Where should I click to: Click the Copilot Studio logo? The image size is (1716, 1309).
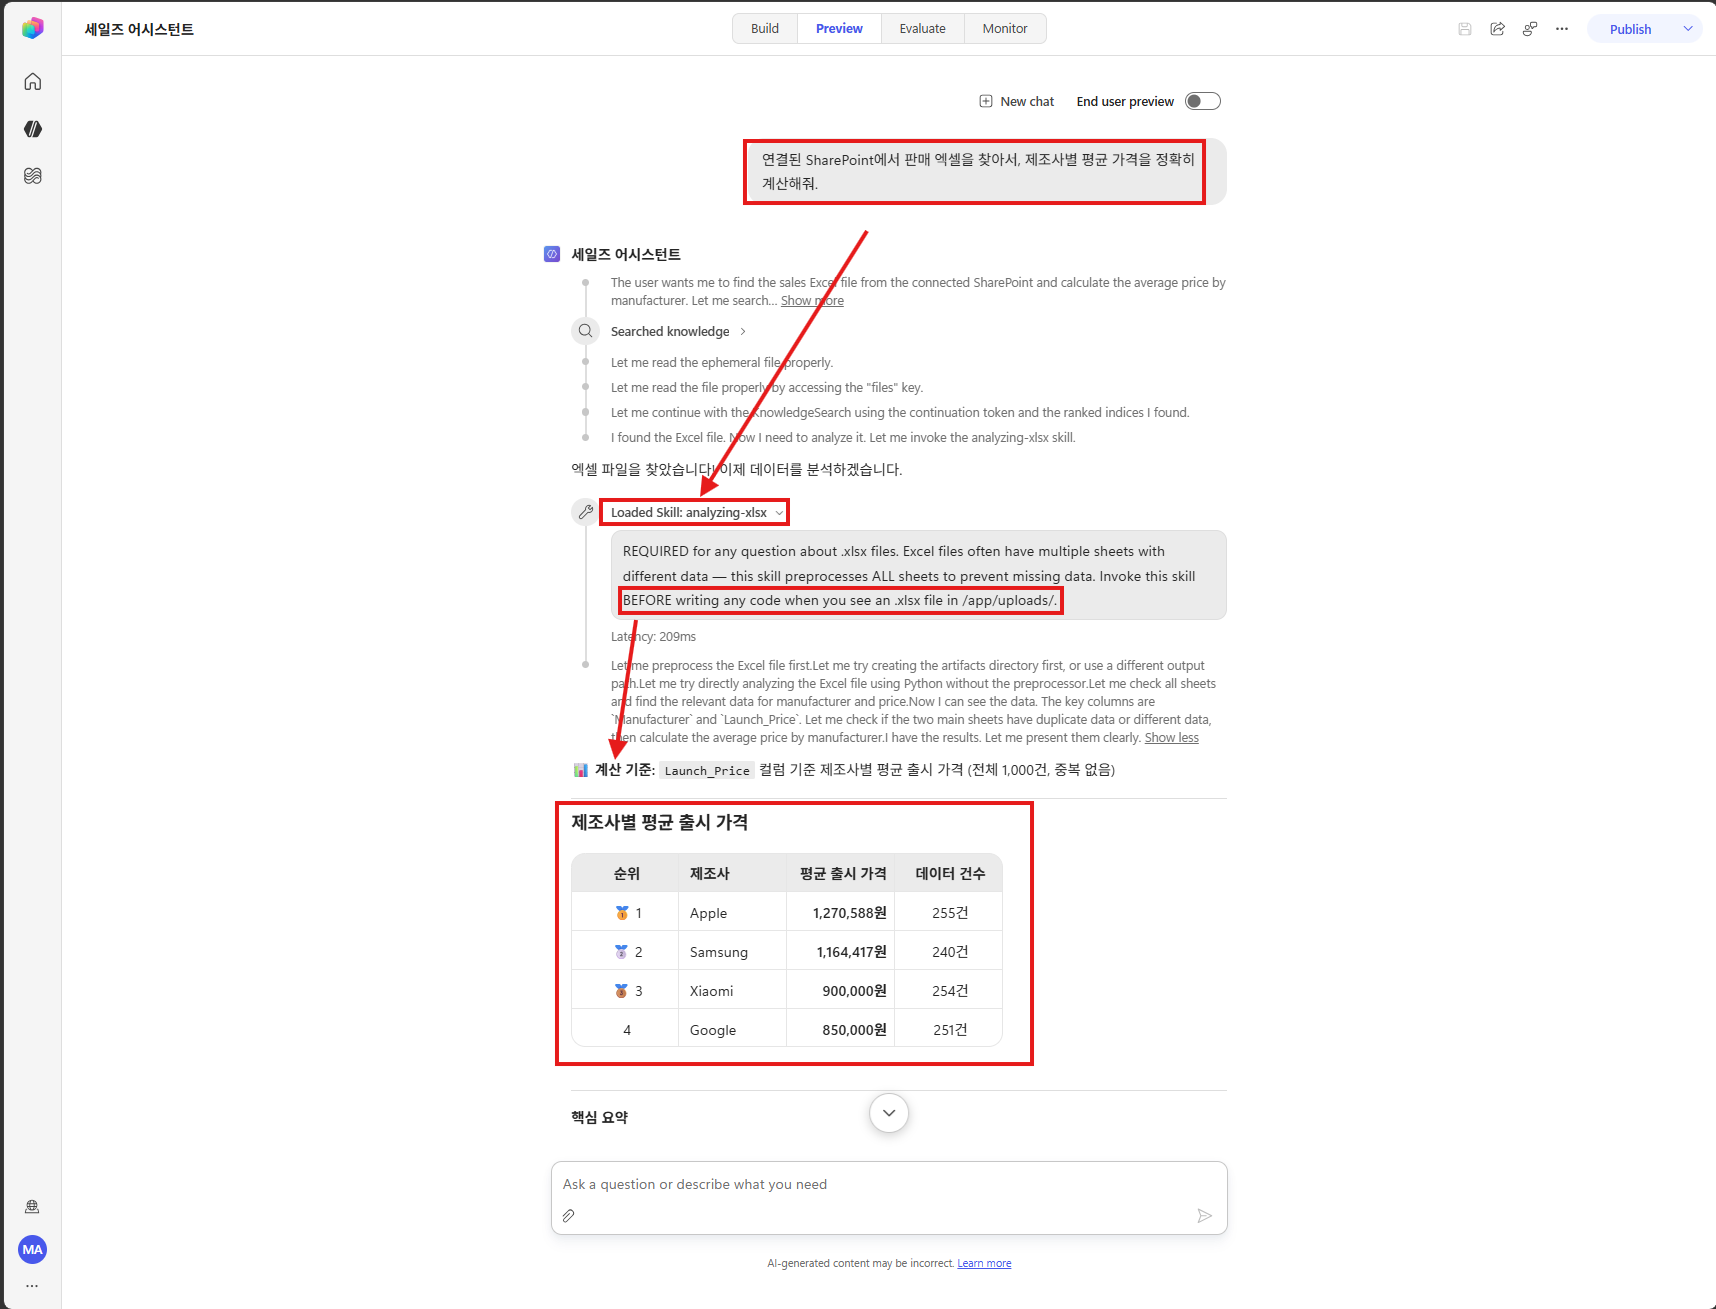(33, 28)
